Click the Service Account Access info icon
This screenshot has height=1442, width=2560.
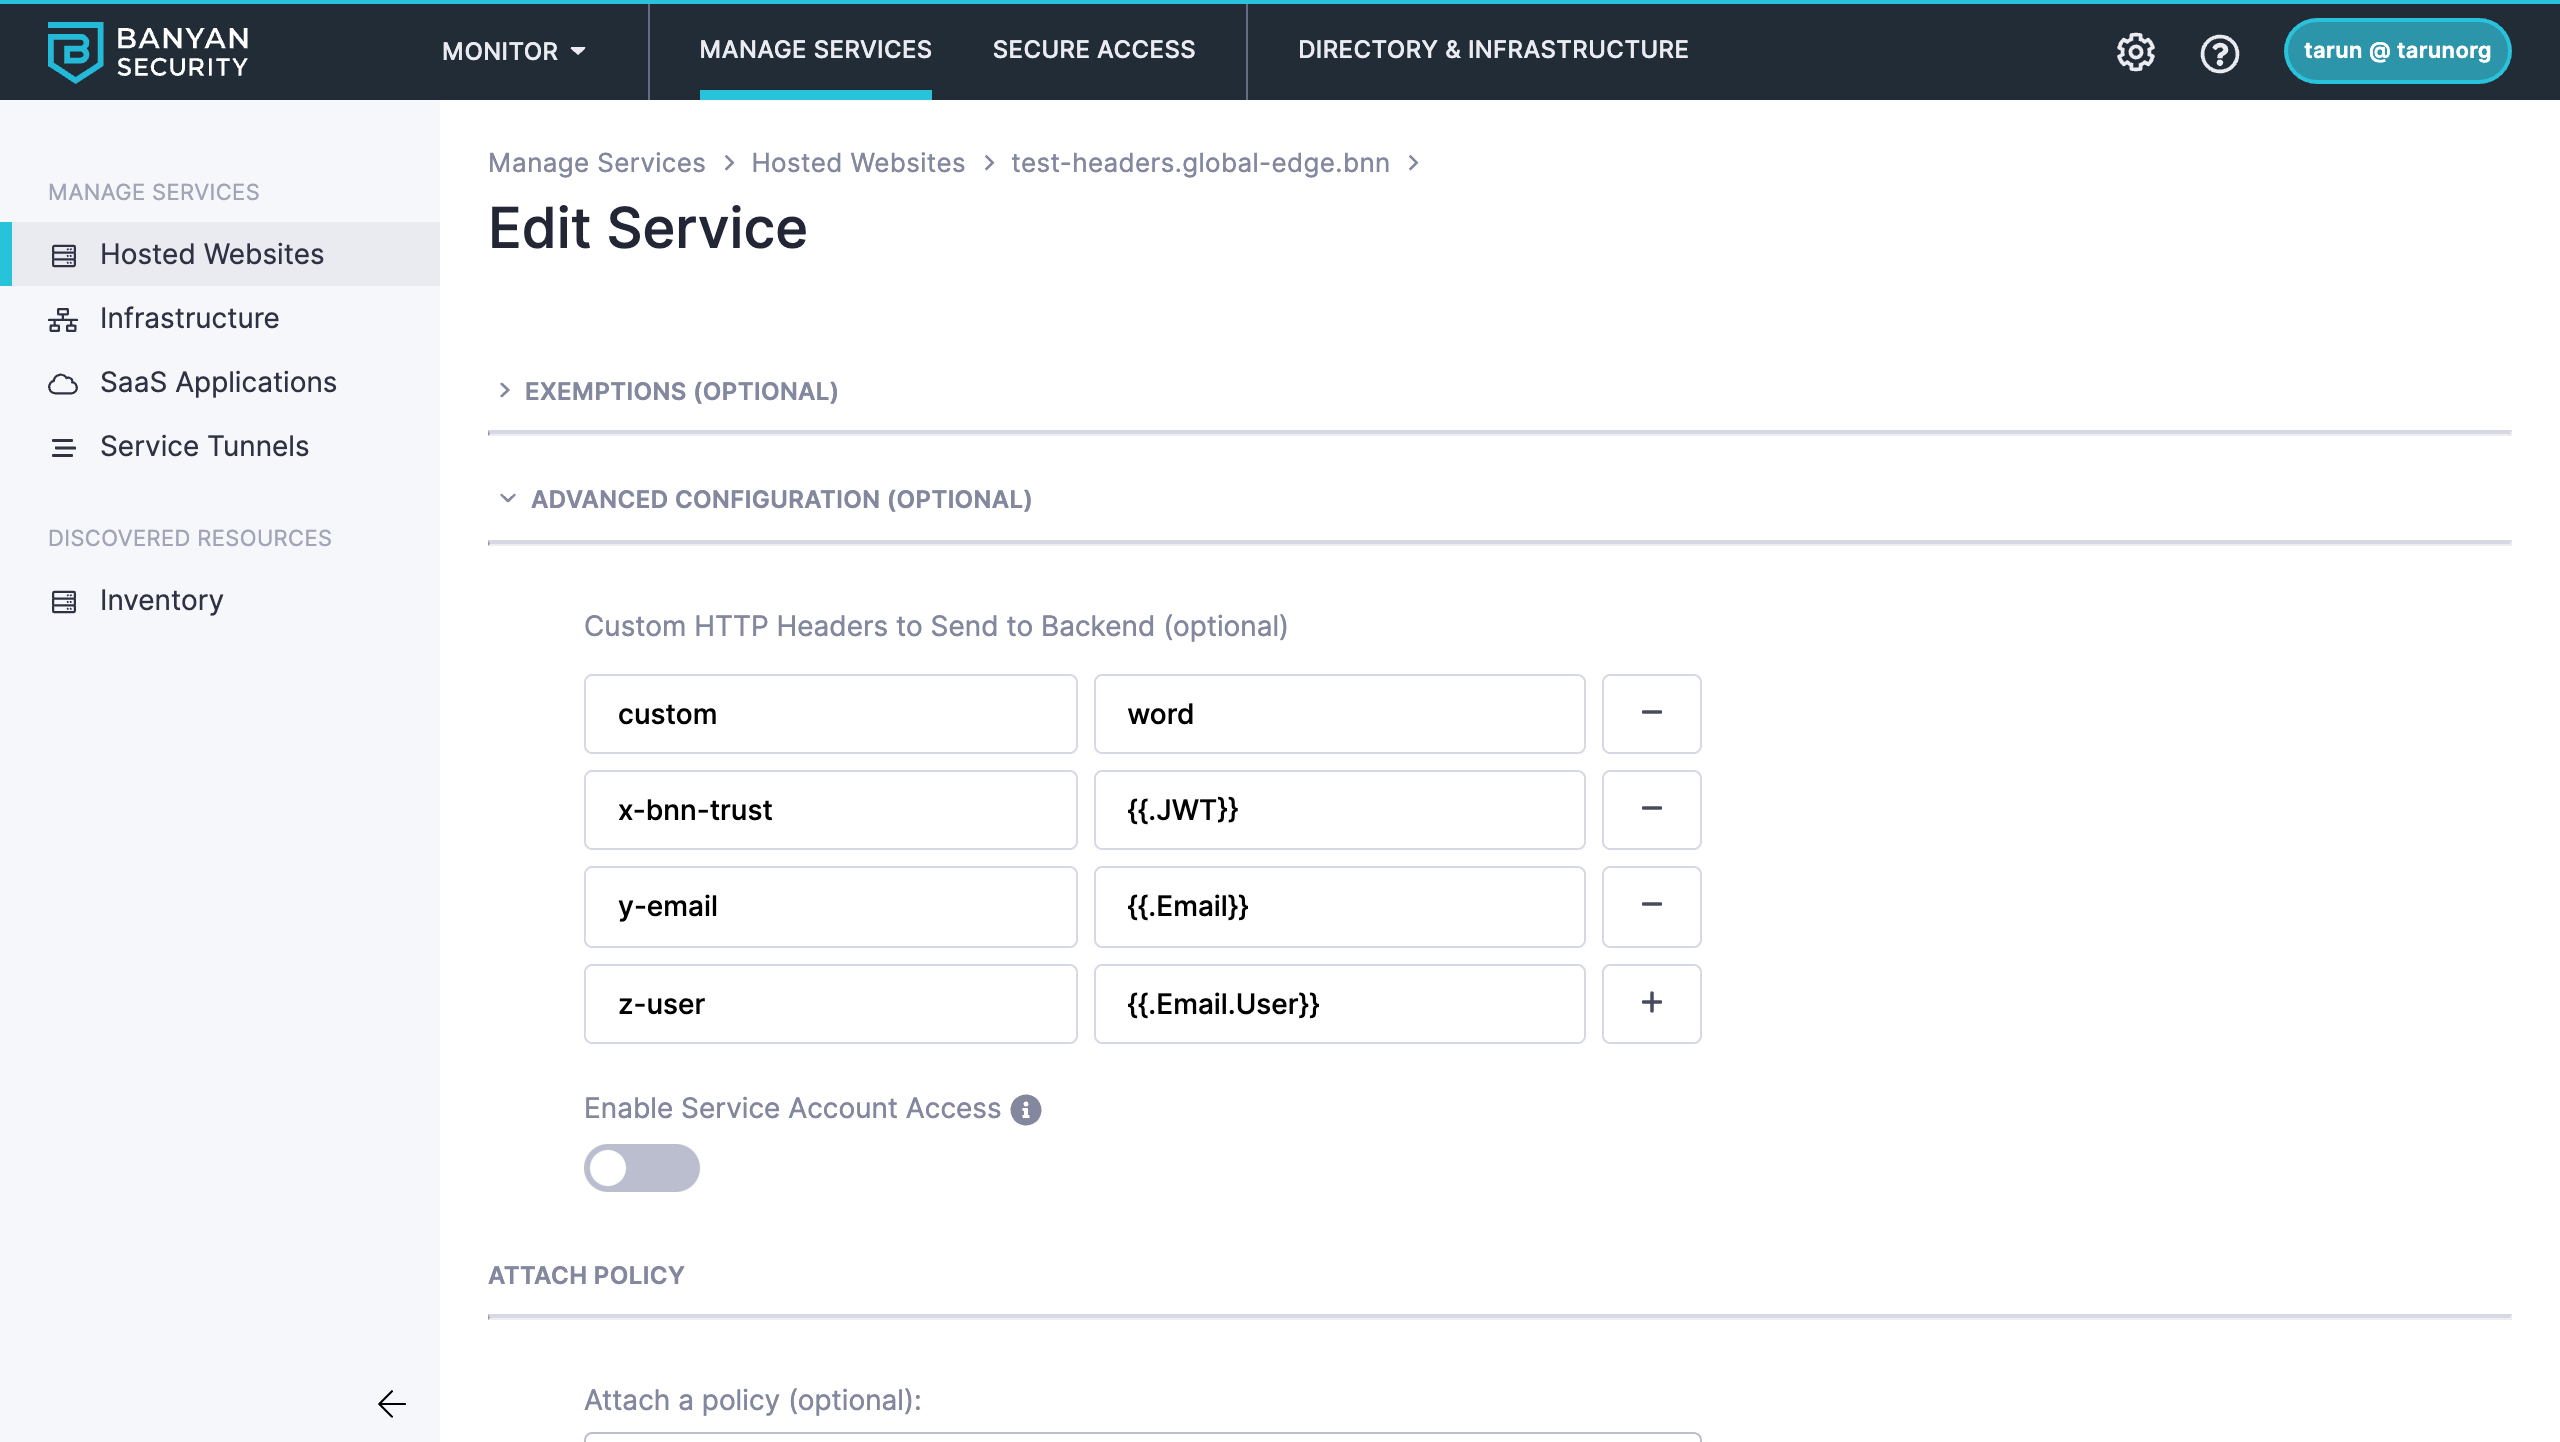pyautogui.click(x=1025, y=1110)
